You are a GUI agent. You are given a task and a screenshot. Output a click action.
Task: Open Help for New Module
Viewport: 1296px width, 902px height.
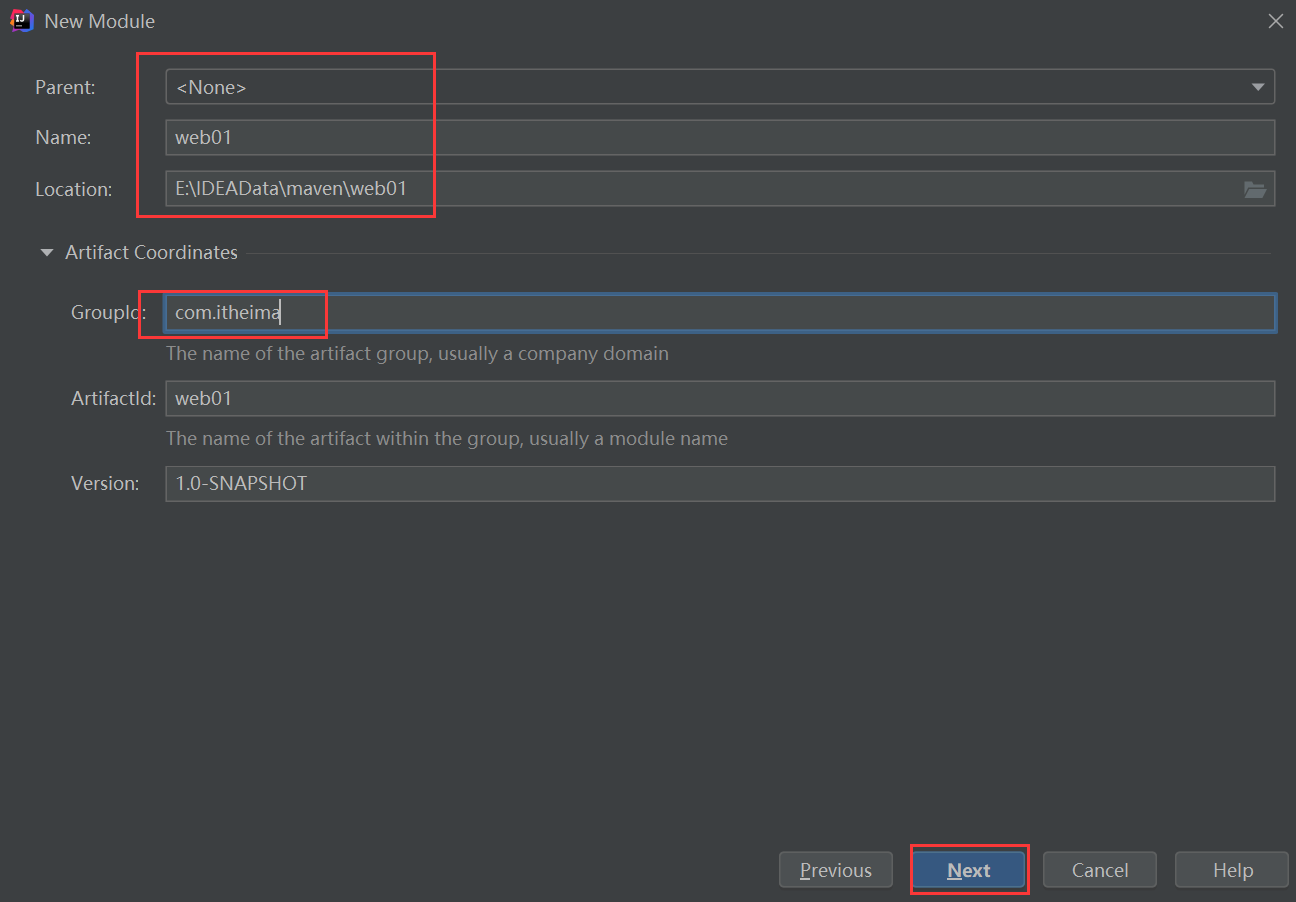click(1232, 870)
